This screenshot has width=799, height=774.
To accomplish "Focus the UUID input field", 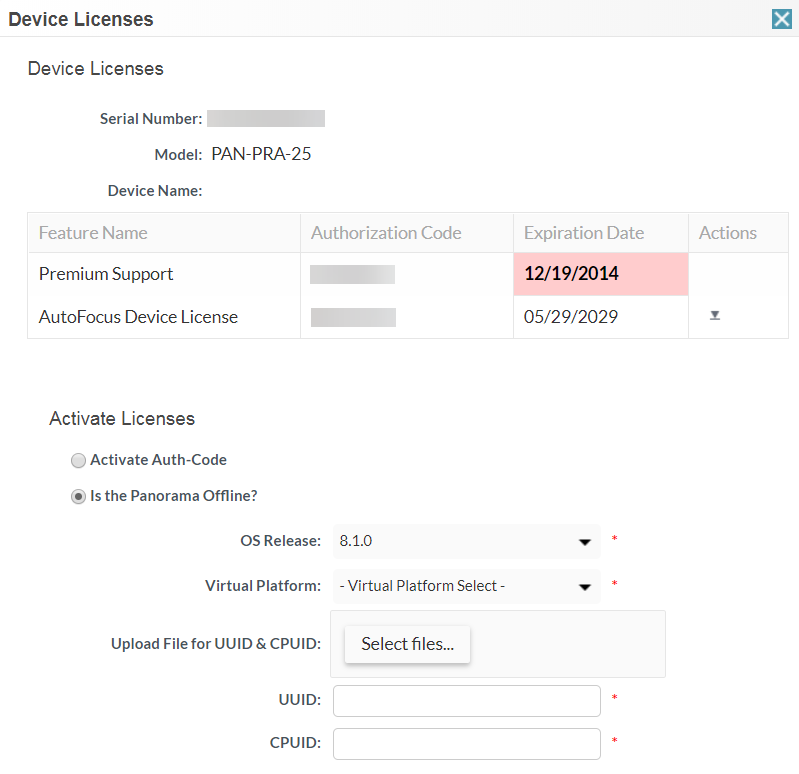I will pos(466,701).
